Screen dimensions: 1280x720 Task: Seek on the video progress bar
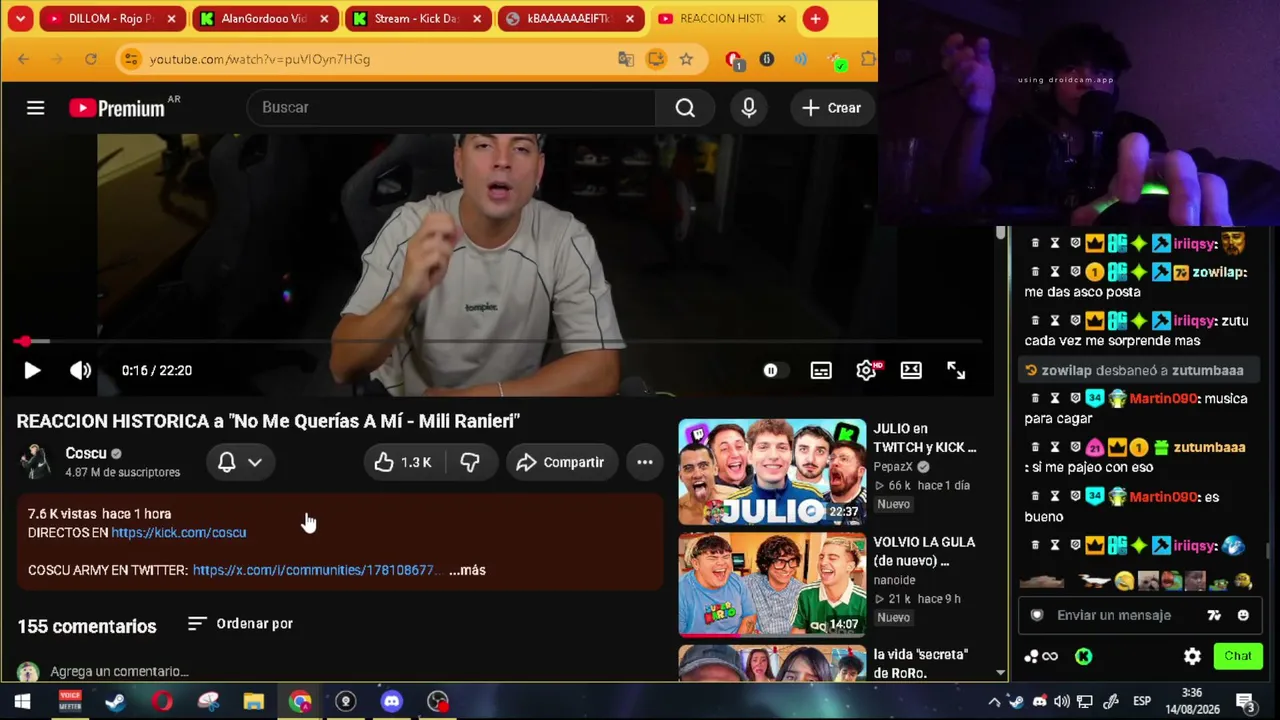[497, 342]
